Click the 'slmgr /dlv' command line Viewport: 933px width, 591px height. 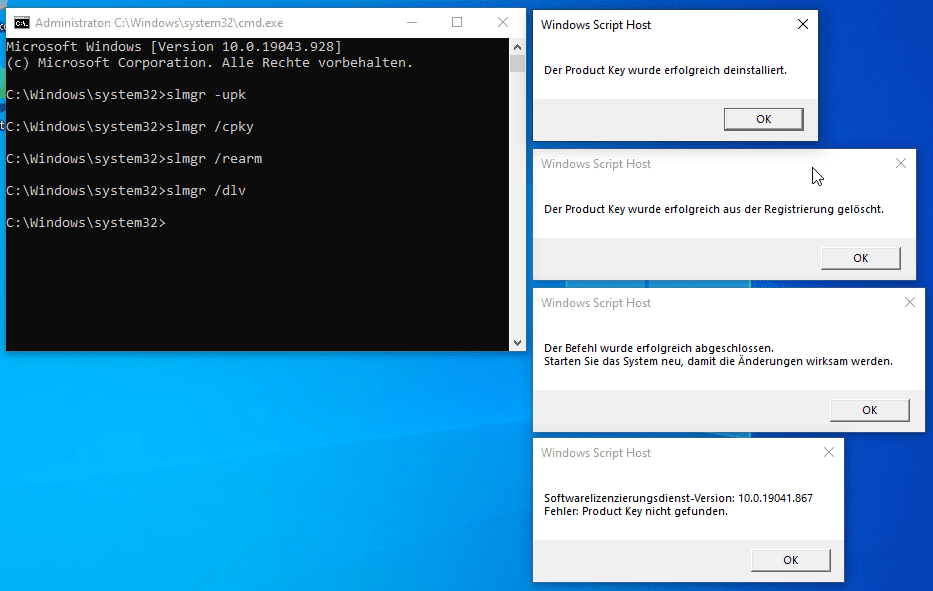[126, 191]
